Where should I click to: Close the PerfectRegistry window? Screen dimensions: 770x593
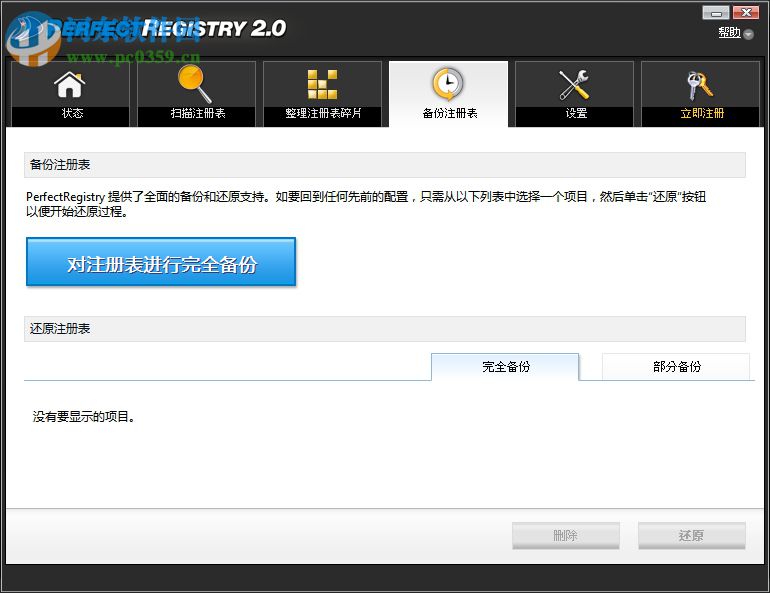tap(746, 13)
